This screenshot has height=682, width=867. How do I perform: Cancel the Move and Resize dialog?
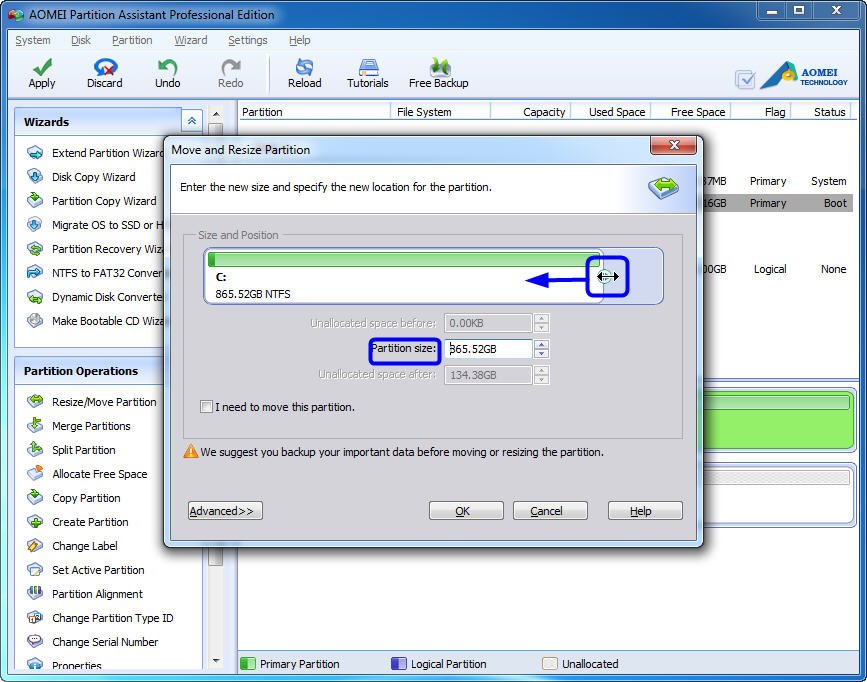(x=550, y=511)
